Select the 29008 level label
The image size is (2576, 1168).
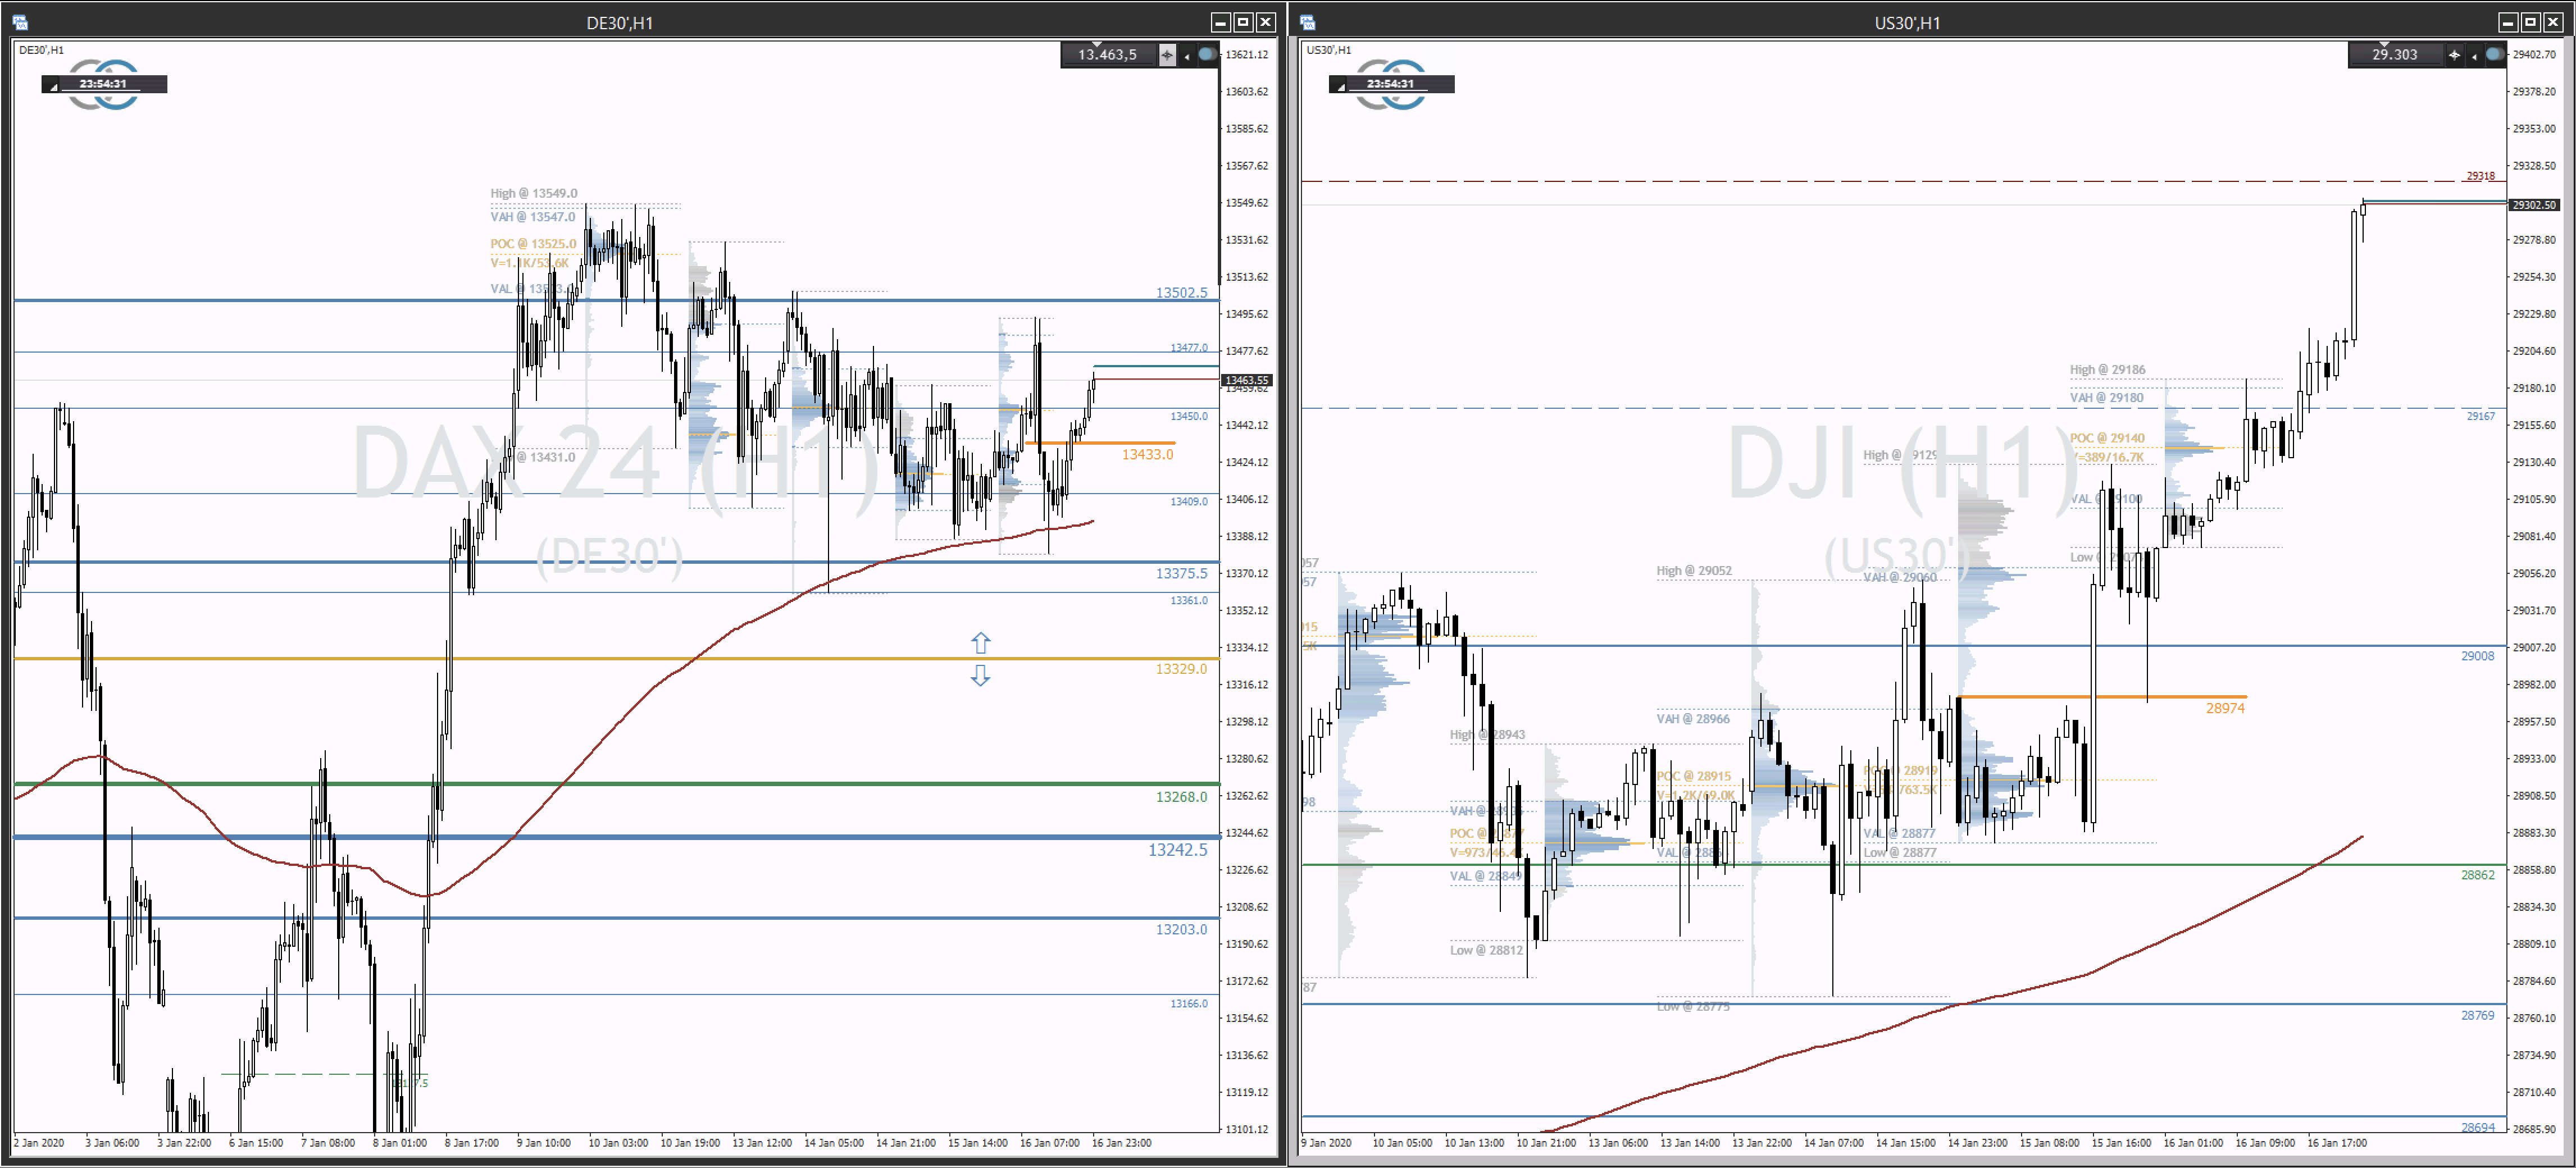pos(2477,655)
